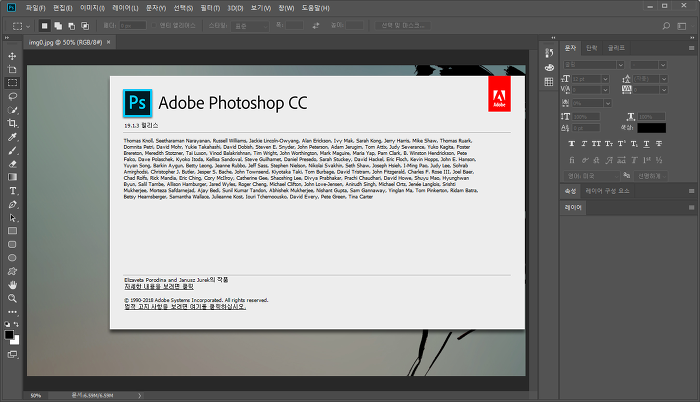Swap foreground and background colors icon
The height and width of the screenshot is (402, 700).
coord(17,324)
